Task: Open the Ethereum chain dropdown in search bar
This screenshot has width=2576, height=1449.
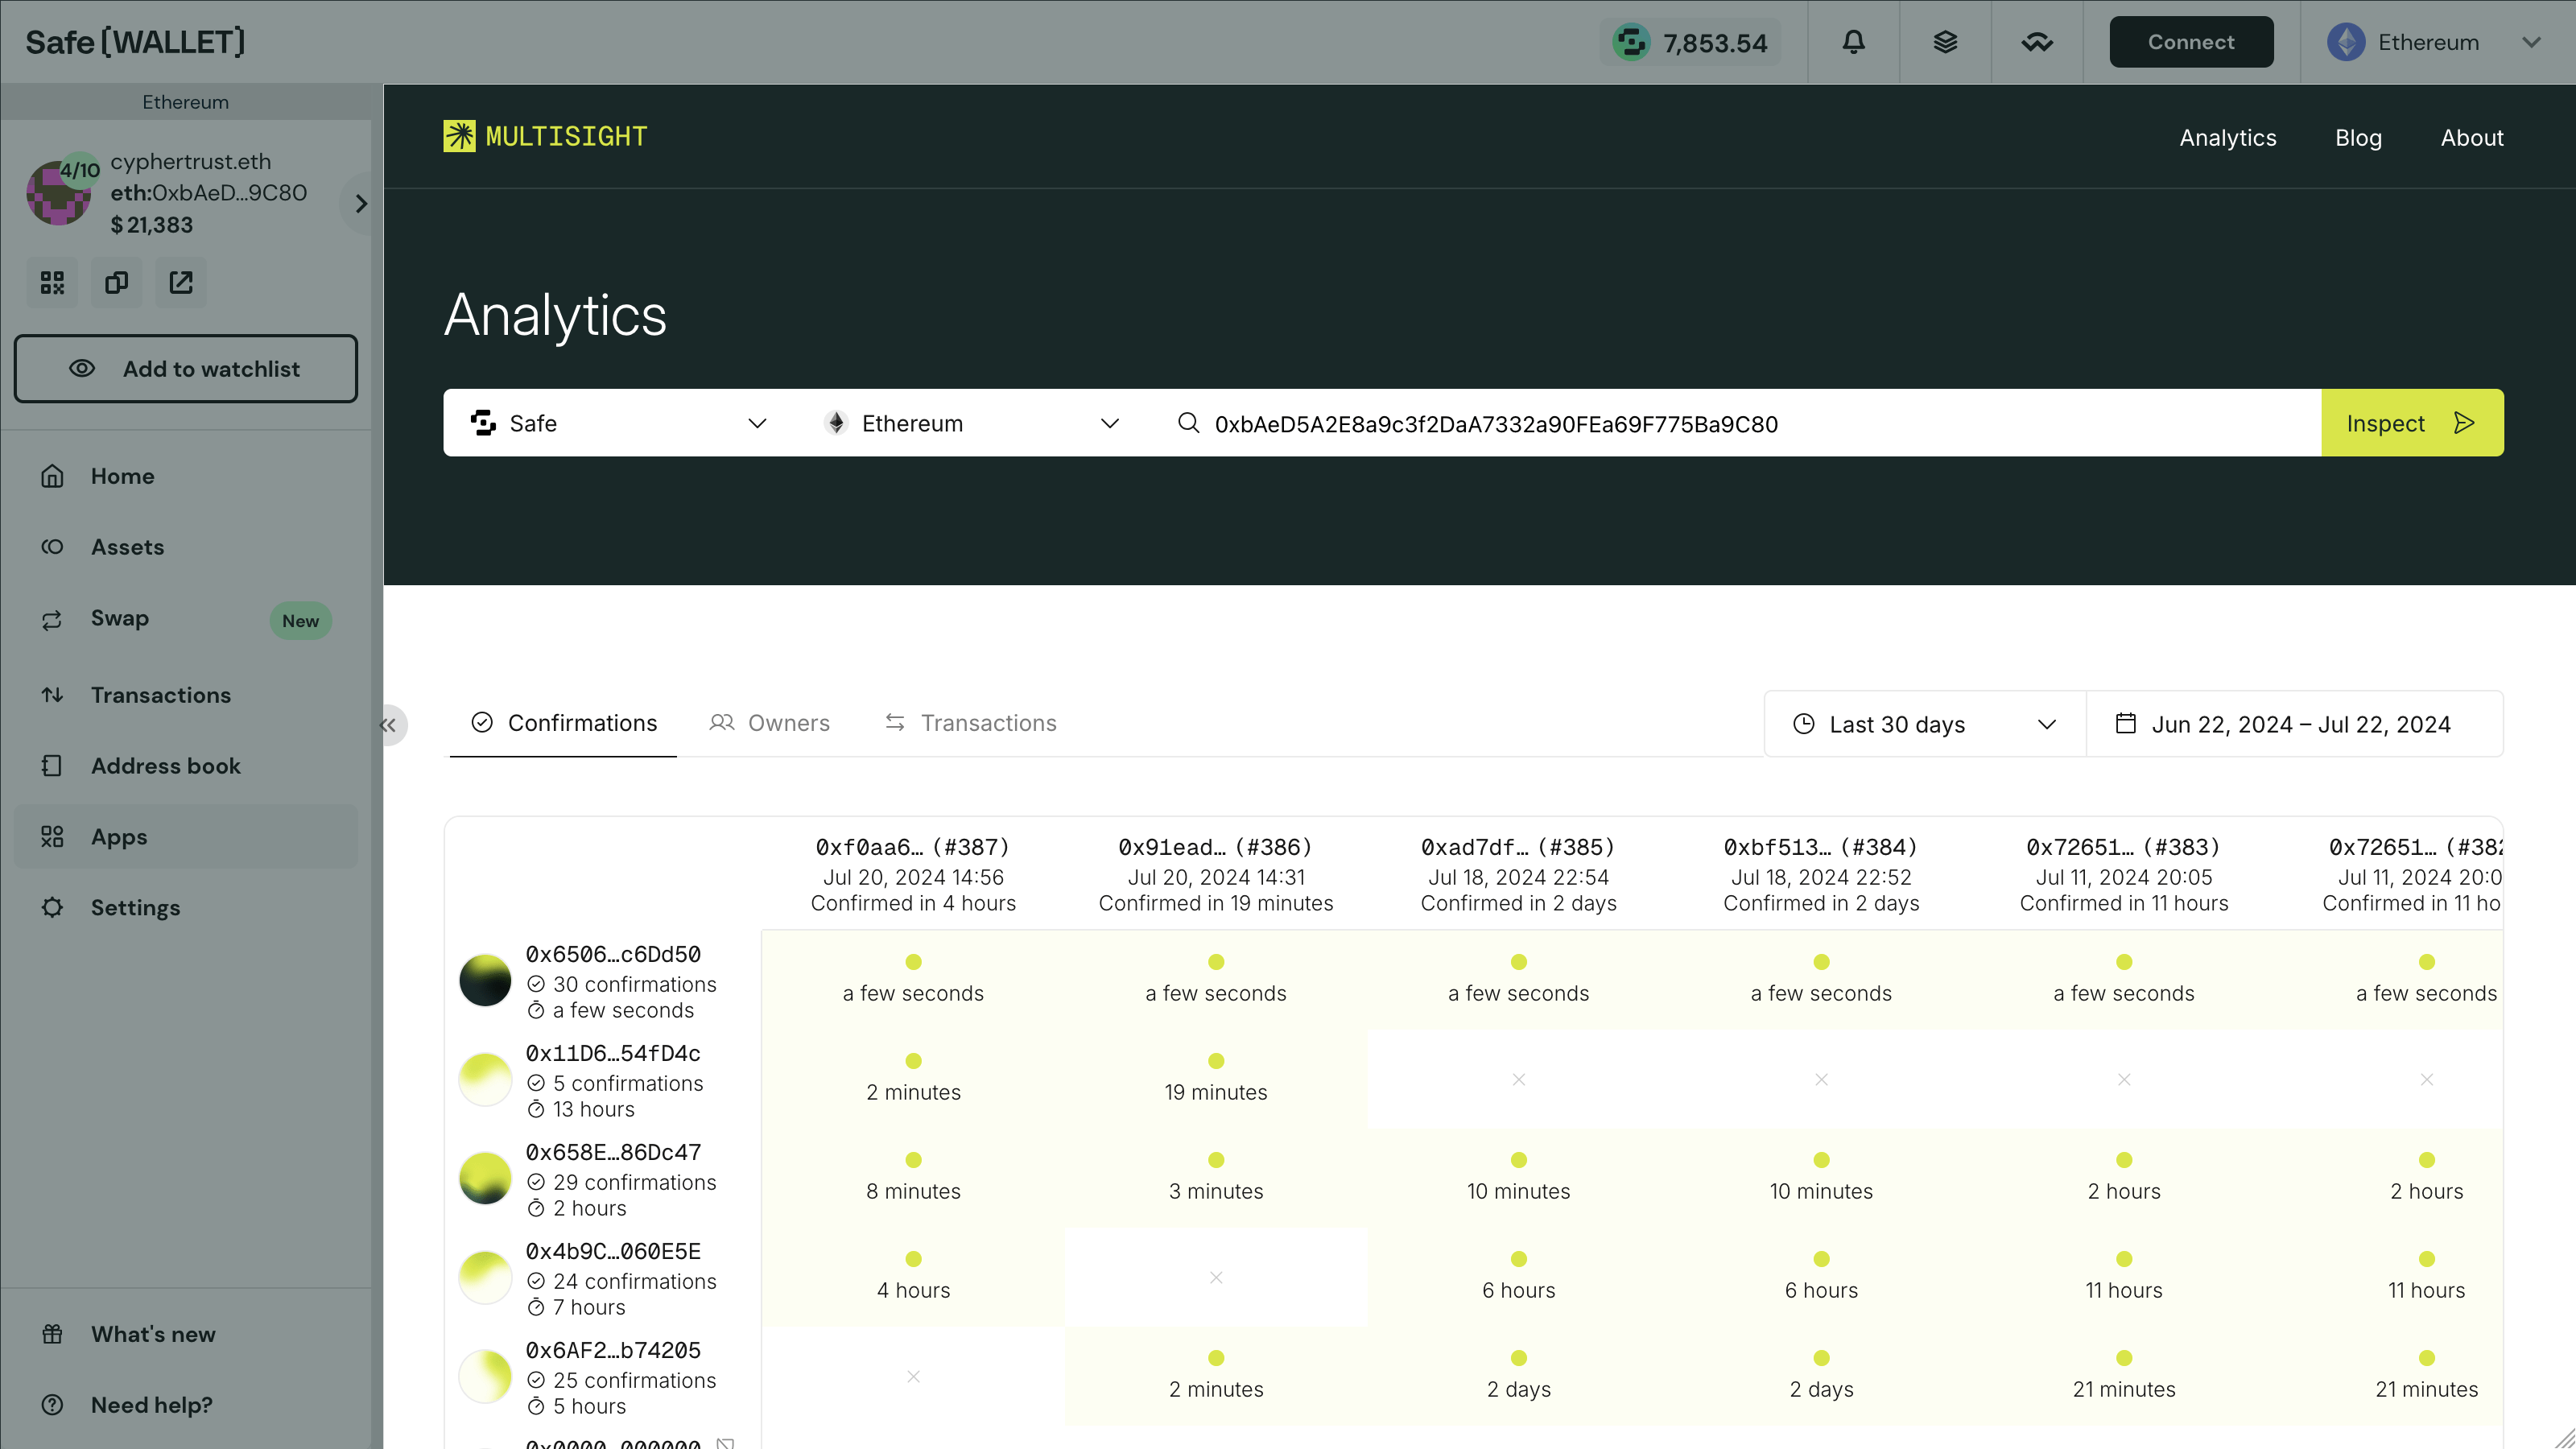Action: pyautogui.click(x=972, y=423)
